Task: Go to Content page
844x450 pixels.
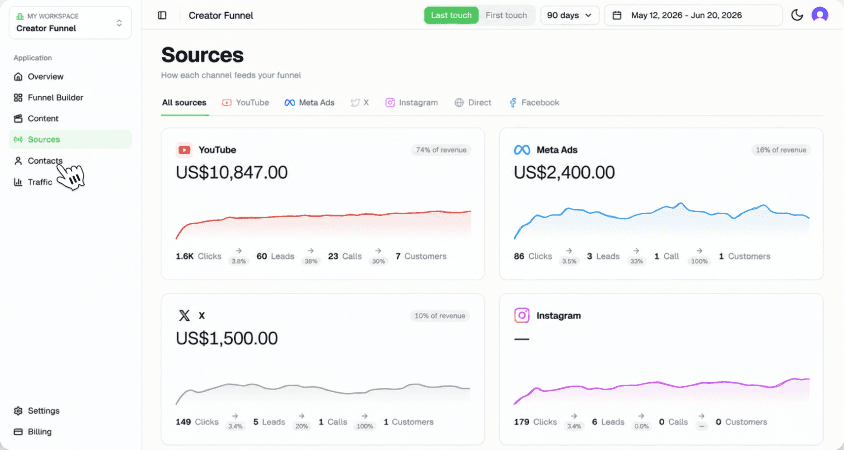Action: pos(70,118)
